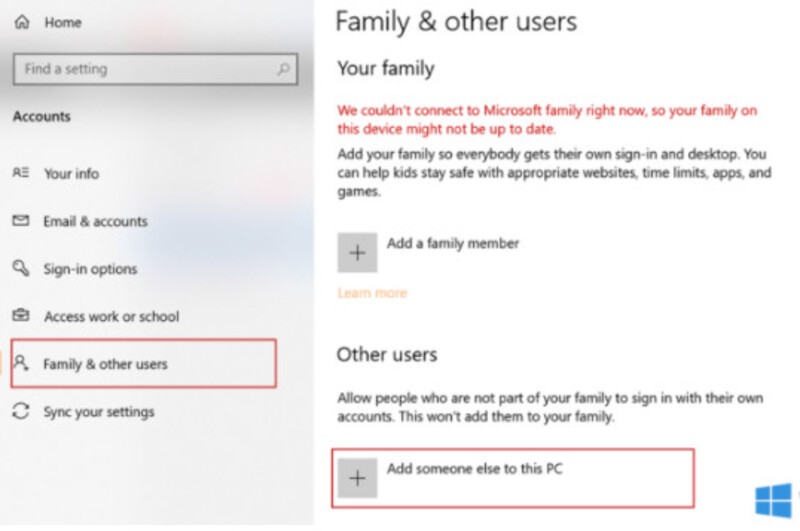The image size is (800, 531).
Task: Click the Email & accounts envelope icon
Action: point(21,220)
